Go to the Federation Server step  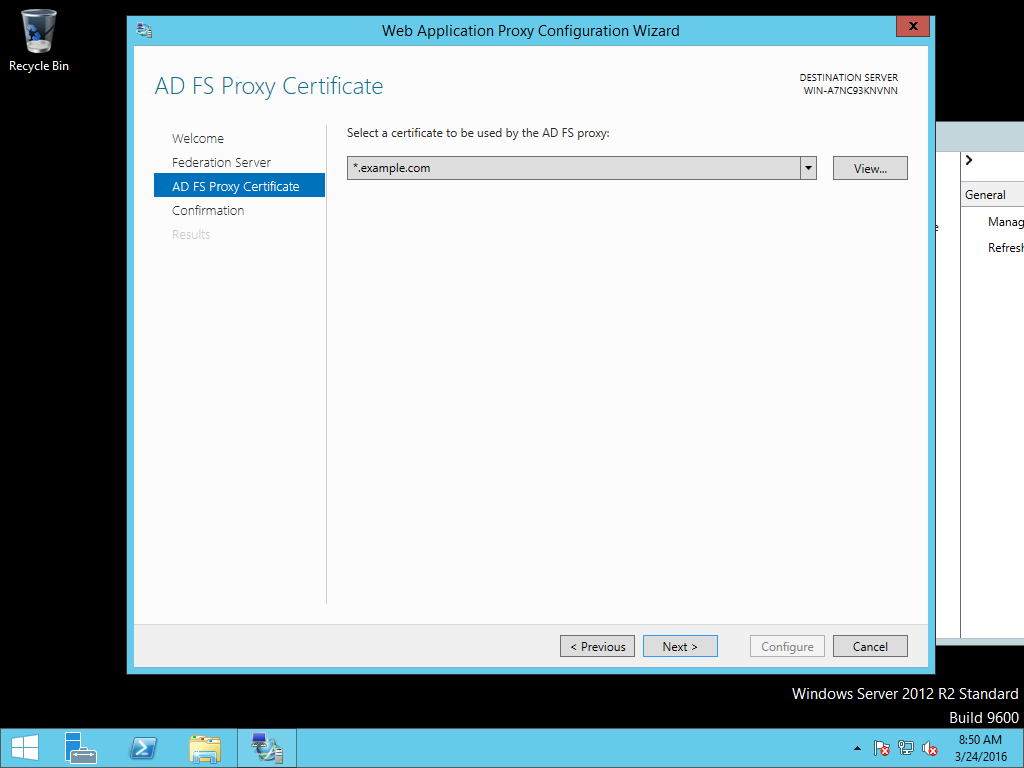(x=221, y=162)
